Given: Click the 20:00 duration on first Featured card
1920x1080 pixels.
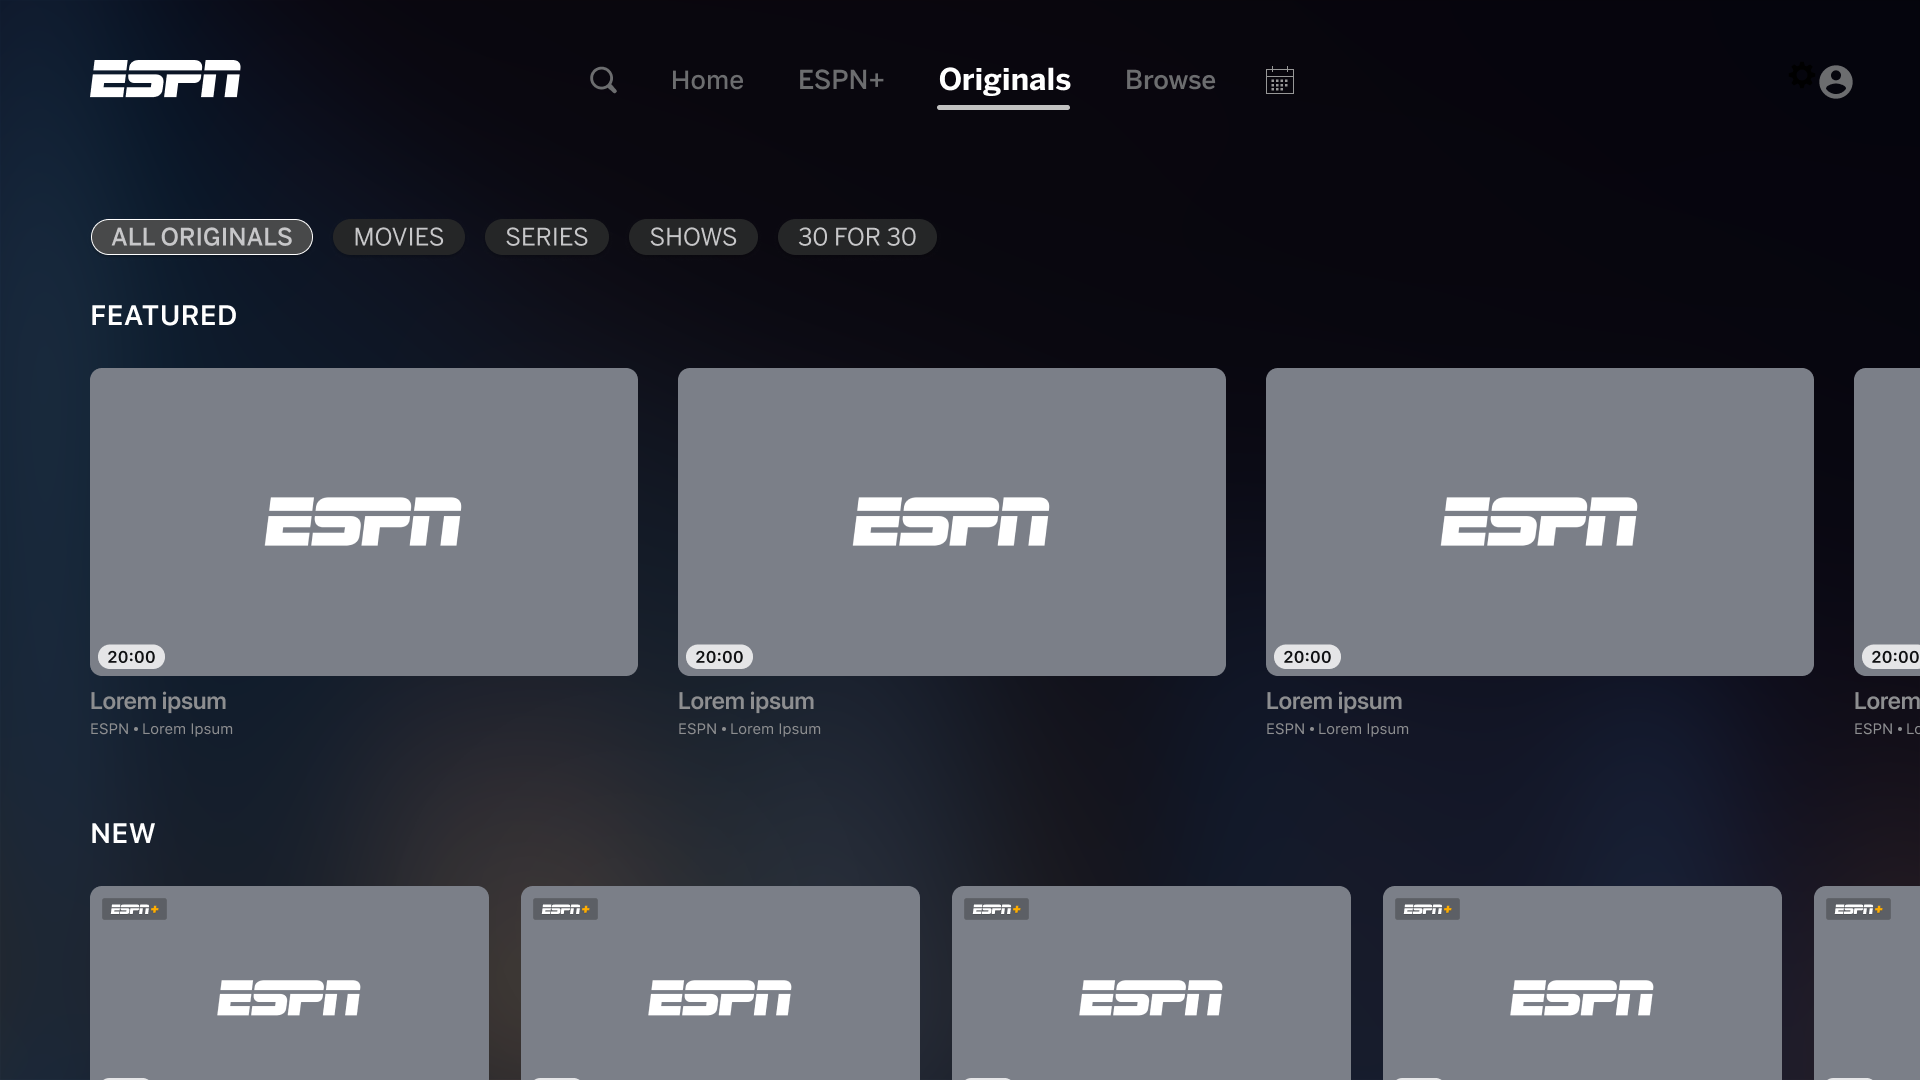Looking at the screenshot, I should point(131,657).
